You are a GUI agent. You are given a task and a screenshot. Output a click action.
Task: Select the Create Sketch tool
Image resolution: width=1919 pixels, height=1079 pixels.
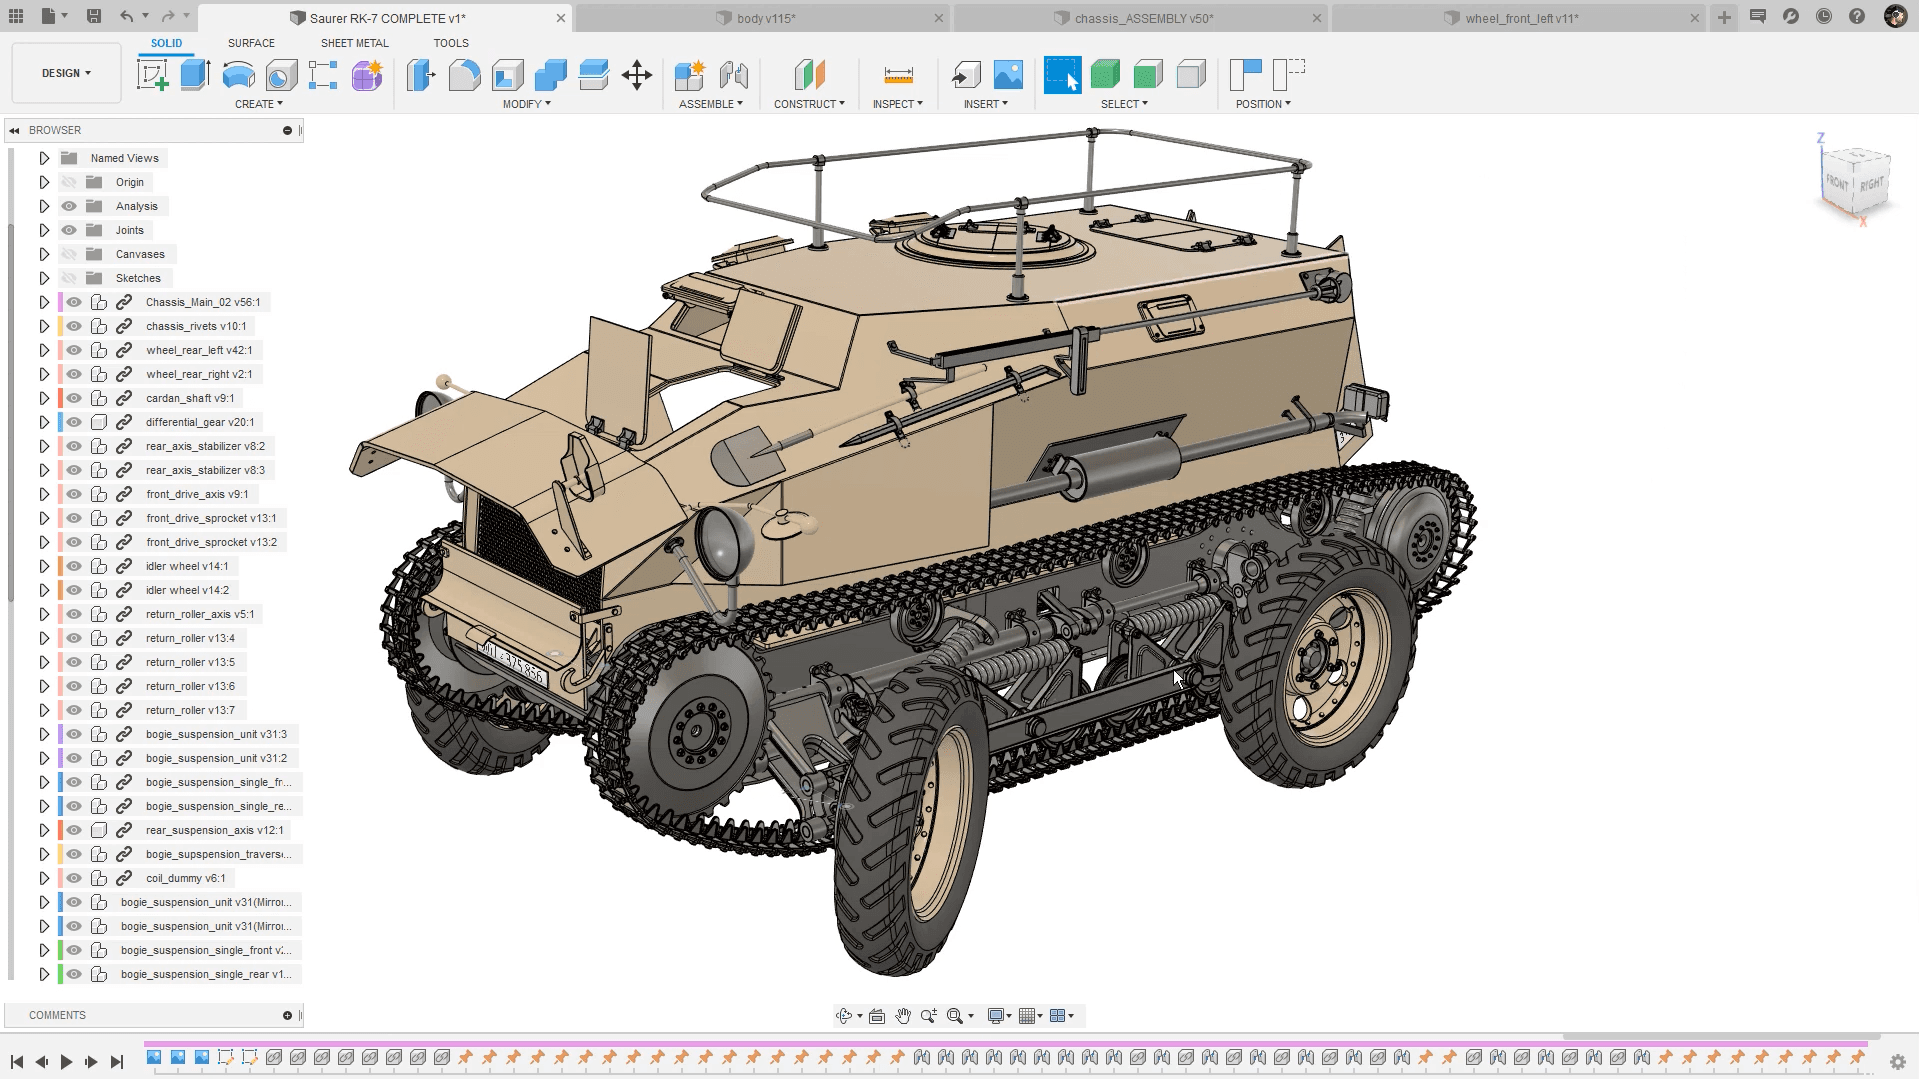coord(153,75)
